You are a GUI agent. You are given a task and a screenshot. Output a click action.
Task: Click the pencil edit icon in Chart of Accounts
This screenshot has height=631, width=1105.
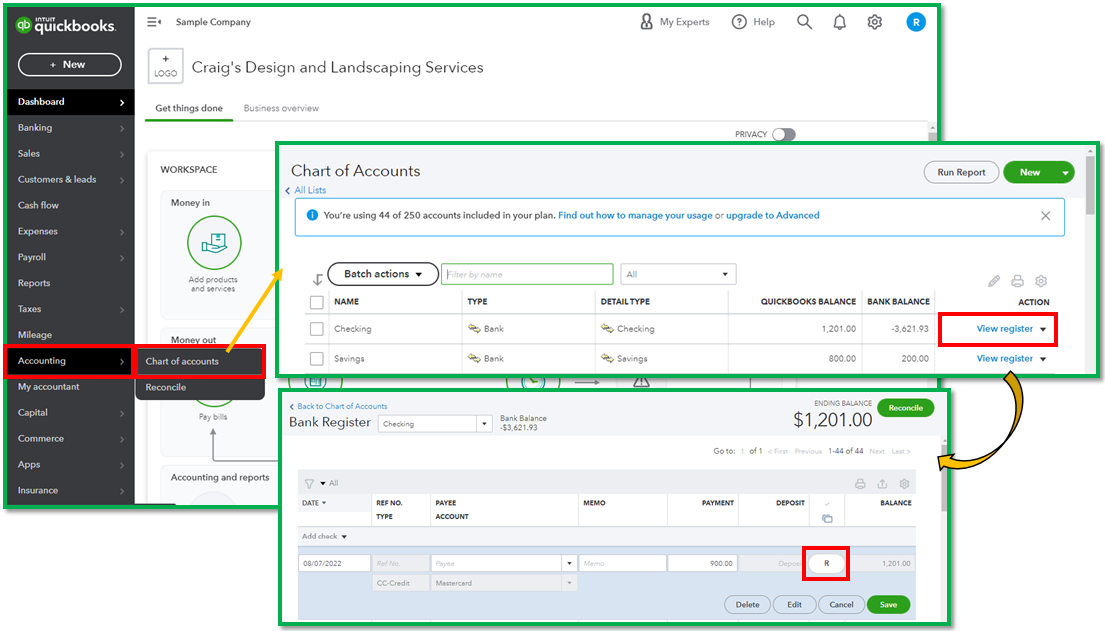coord(994,281)
